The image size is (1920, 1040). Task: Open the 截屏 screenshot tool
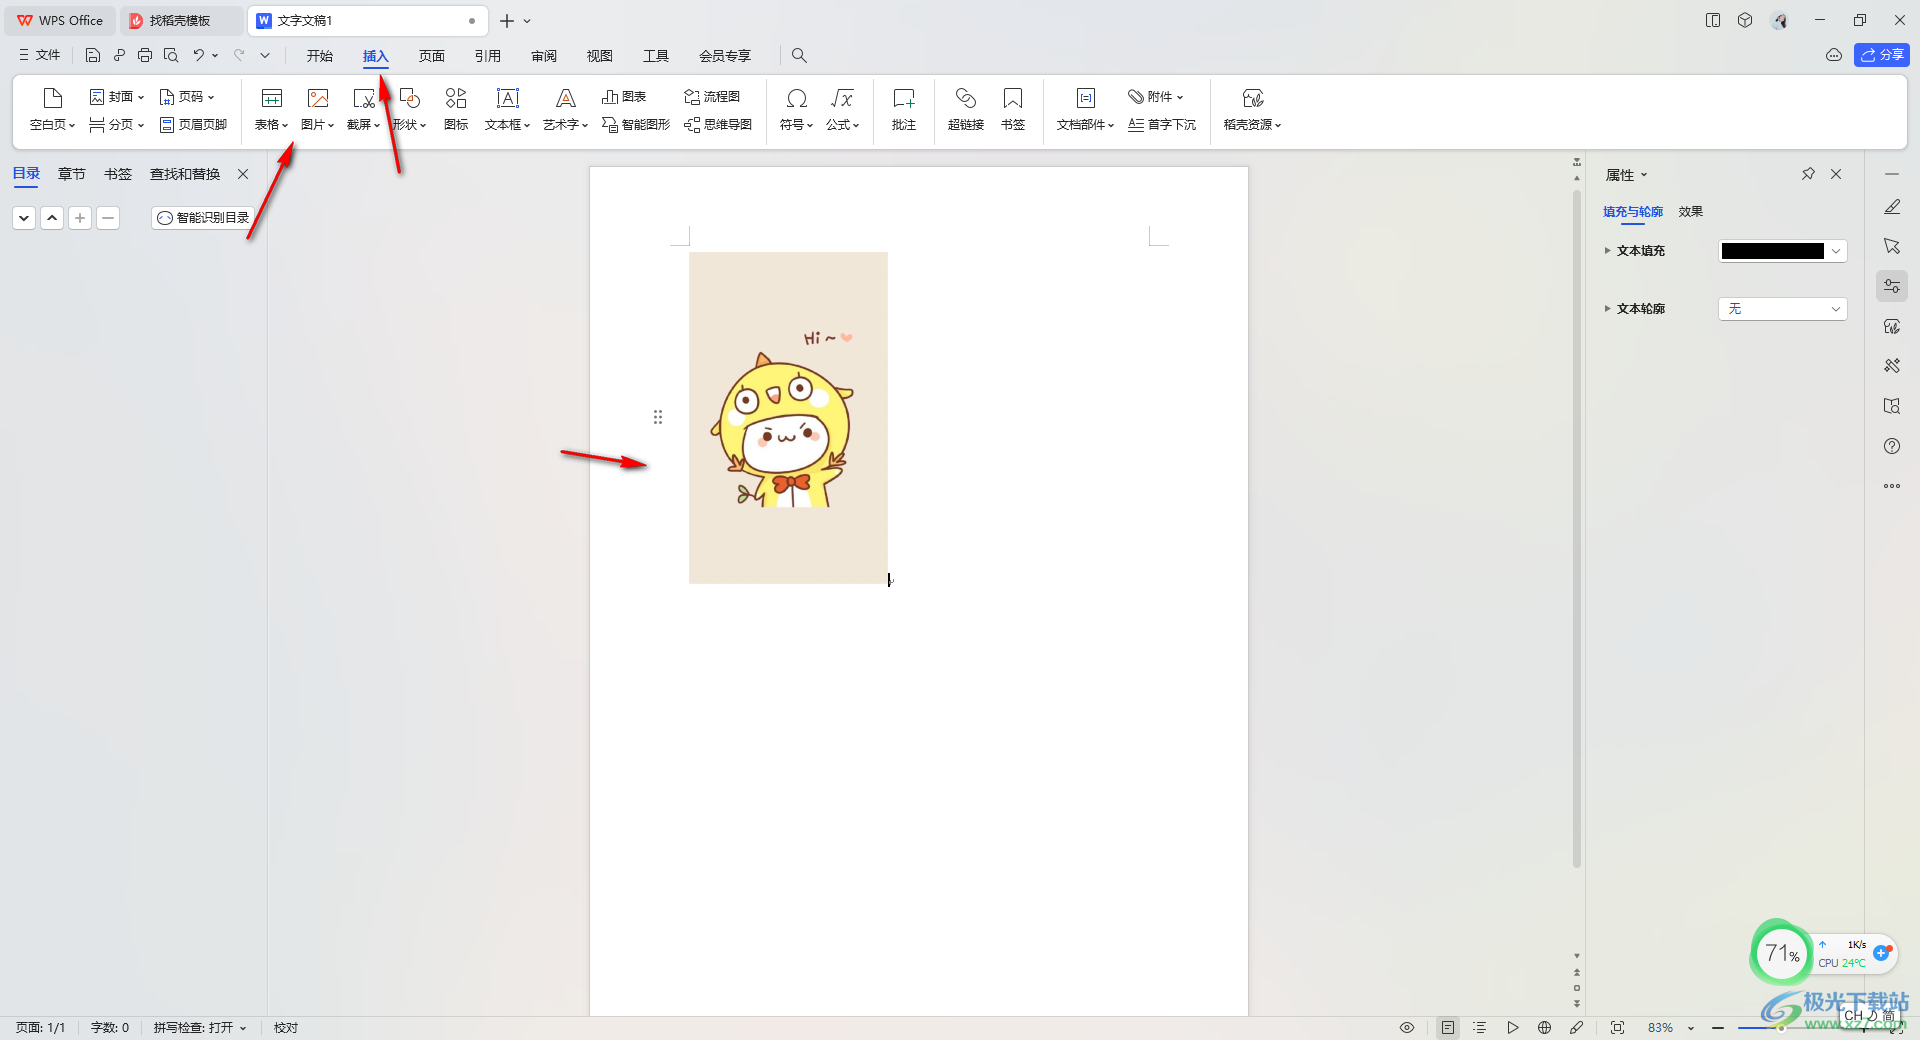click(x=363, y=109)
